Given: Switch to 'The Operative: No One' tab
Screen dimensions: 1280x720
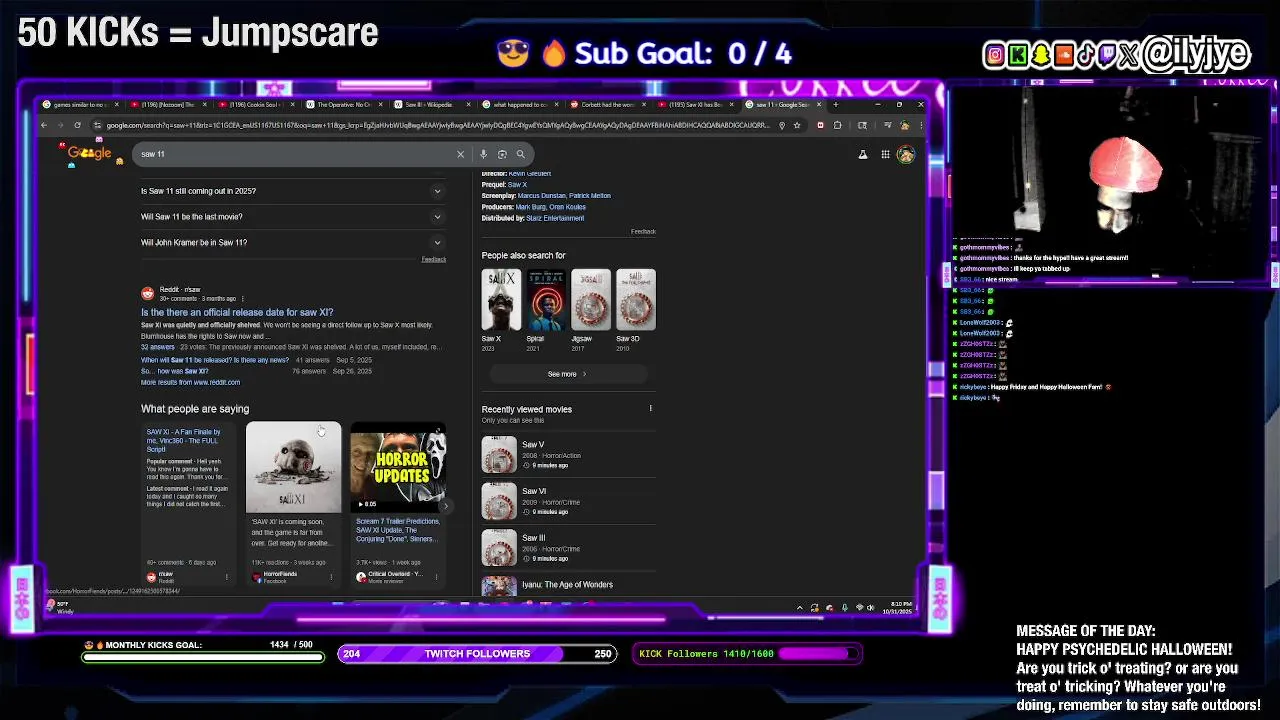Looking at the screenshot, I should click(x=344, y=104).
